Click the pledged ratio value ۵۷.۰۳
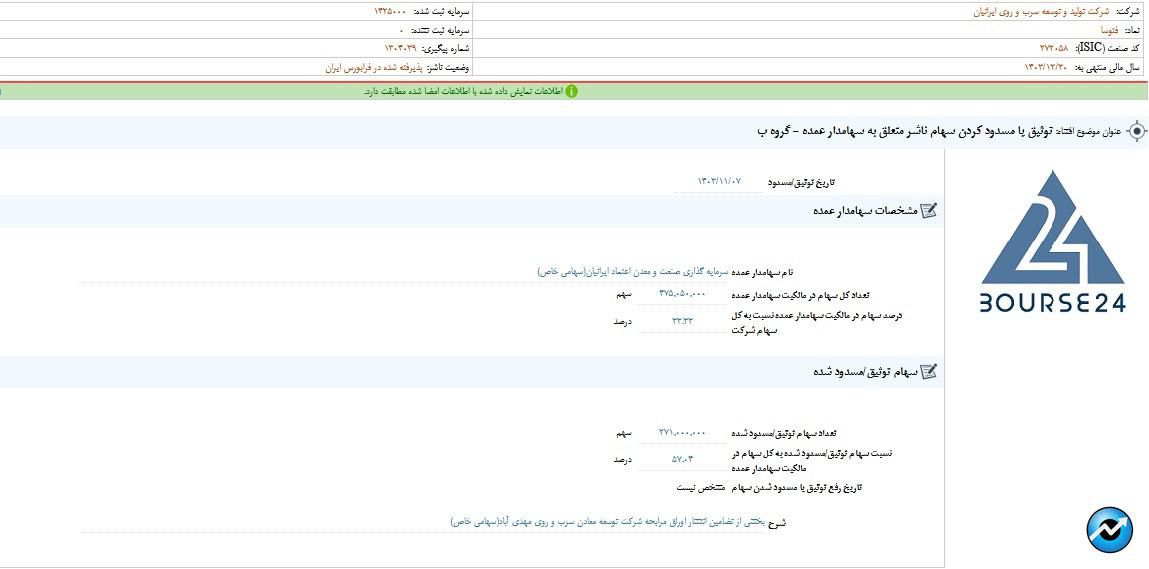The image size is (1149, 569). tap(682, 459)
